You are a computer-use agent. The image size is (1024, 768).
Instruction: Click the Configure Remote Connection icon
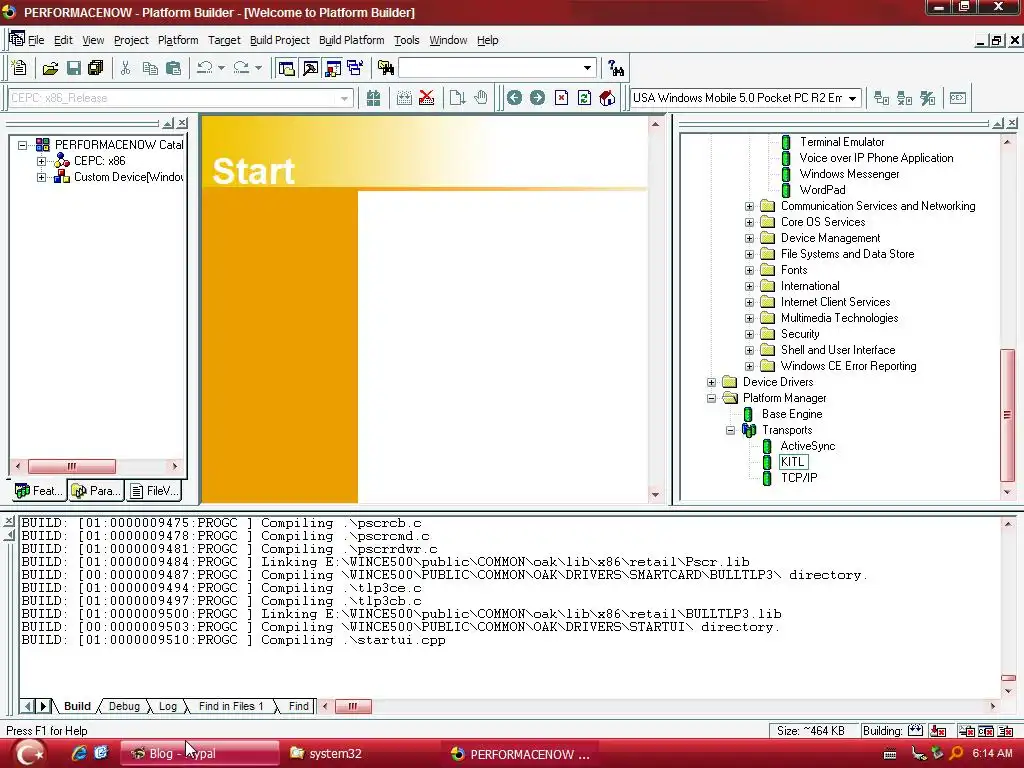coord(928,98)
